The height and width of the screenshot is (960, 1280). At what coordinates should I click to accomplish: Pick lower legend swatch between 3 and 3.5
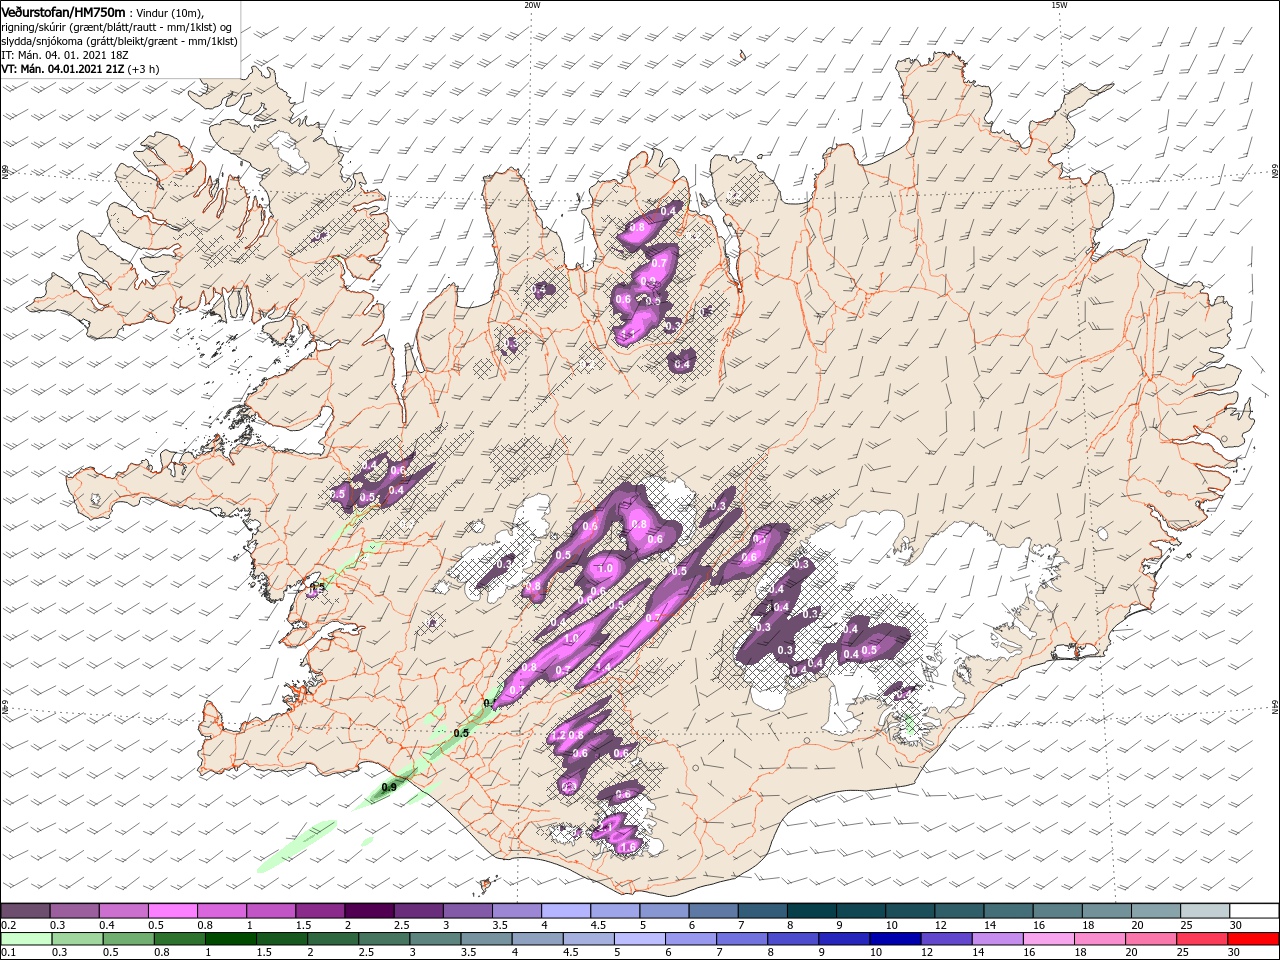pyautogui.click(x=435, y=939)
